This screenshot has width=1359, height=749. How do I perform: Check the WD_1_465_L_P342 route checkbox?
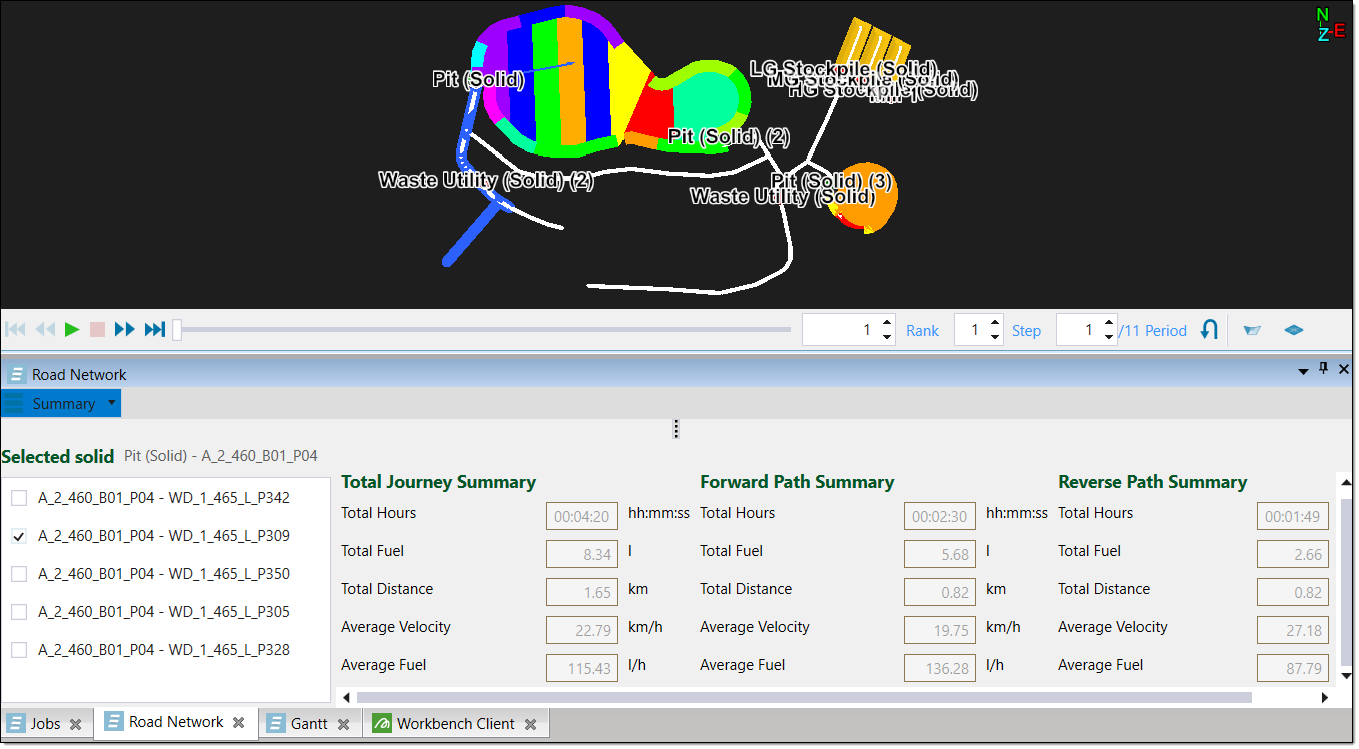click(x=19, y=498)
